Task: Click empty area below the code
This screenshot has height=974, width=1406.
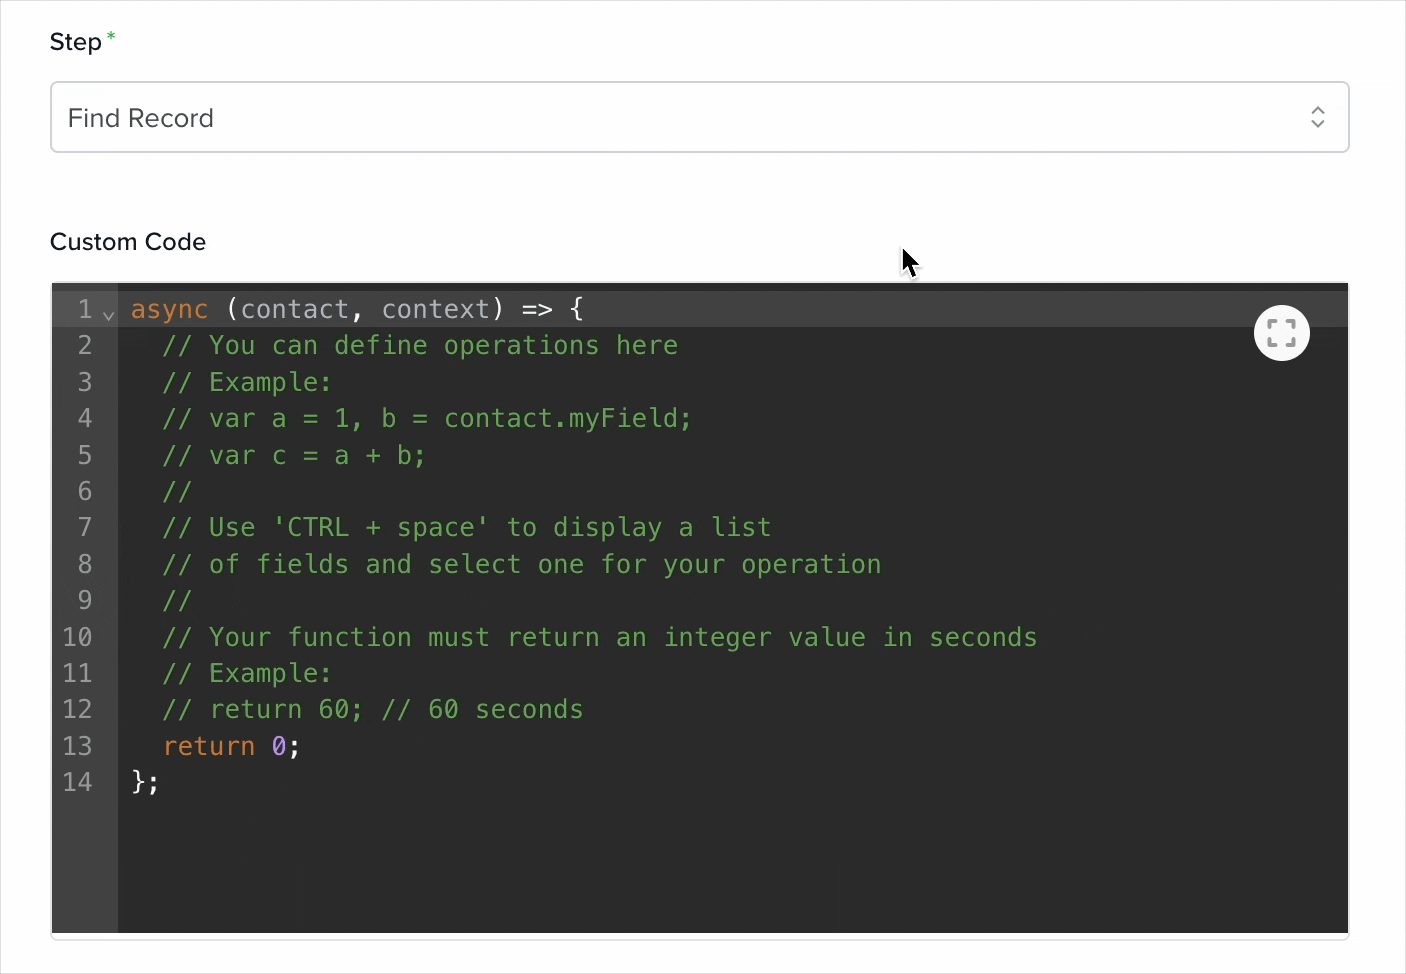Action: pyautogui.click(x=732, y=865)
